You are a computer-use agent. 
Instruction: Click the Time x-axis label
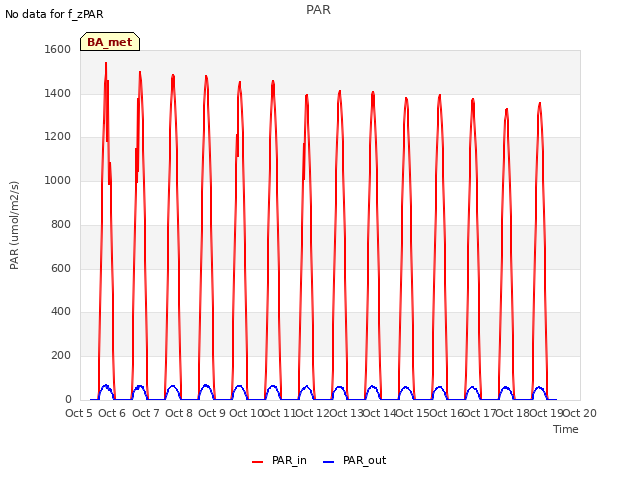point(566,429)
